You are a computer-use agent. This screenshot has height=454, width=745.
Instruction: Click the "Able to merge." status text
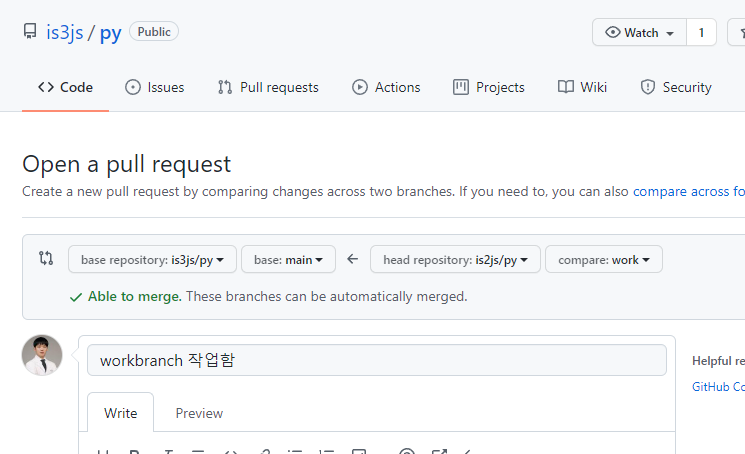coord(135,296)
